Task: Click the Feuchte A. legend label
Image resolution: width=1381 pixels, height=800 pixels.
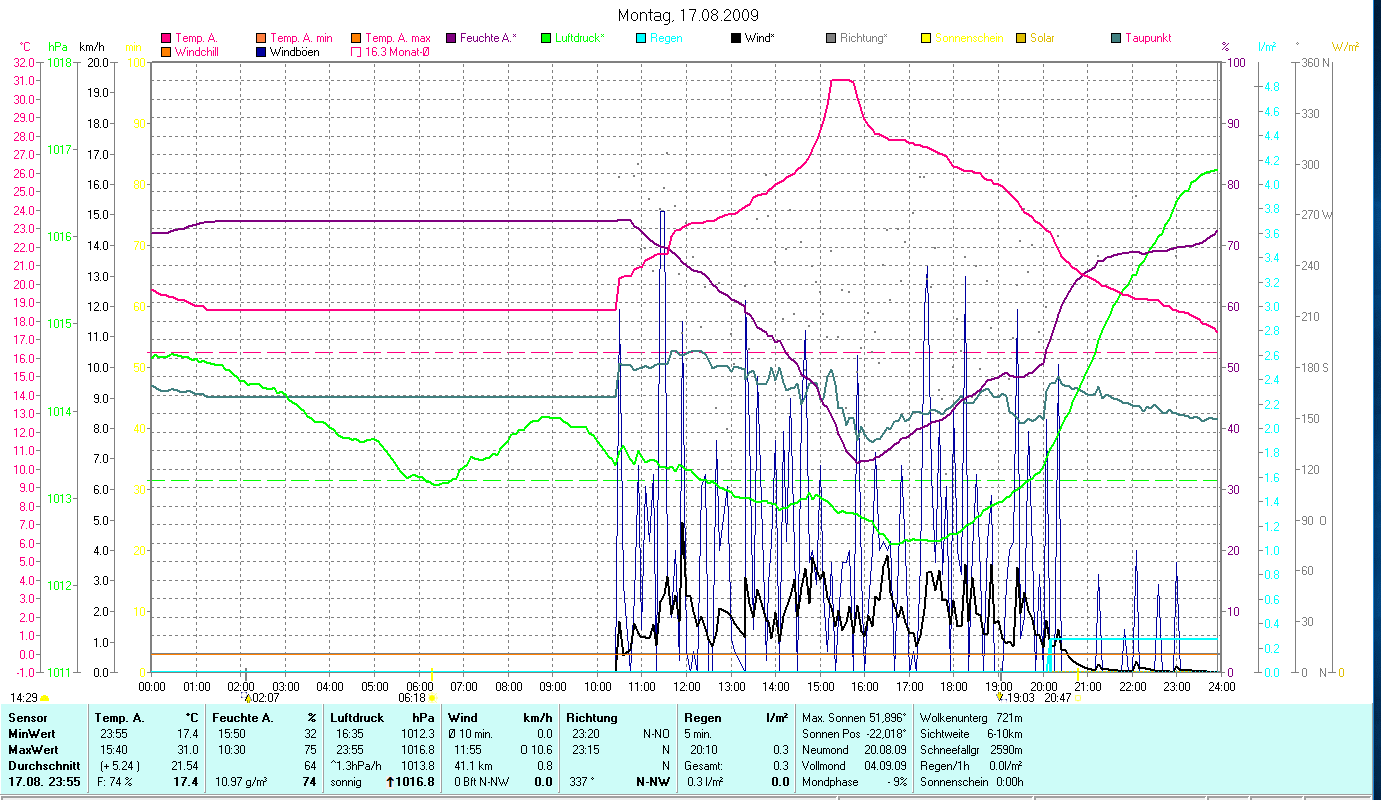Action: [487, 38]
